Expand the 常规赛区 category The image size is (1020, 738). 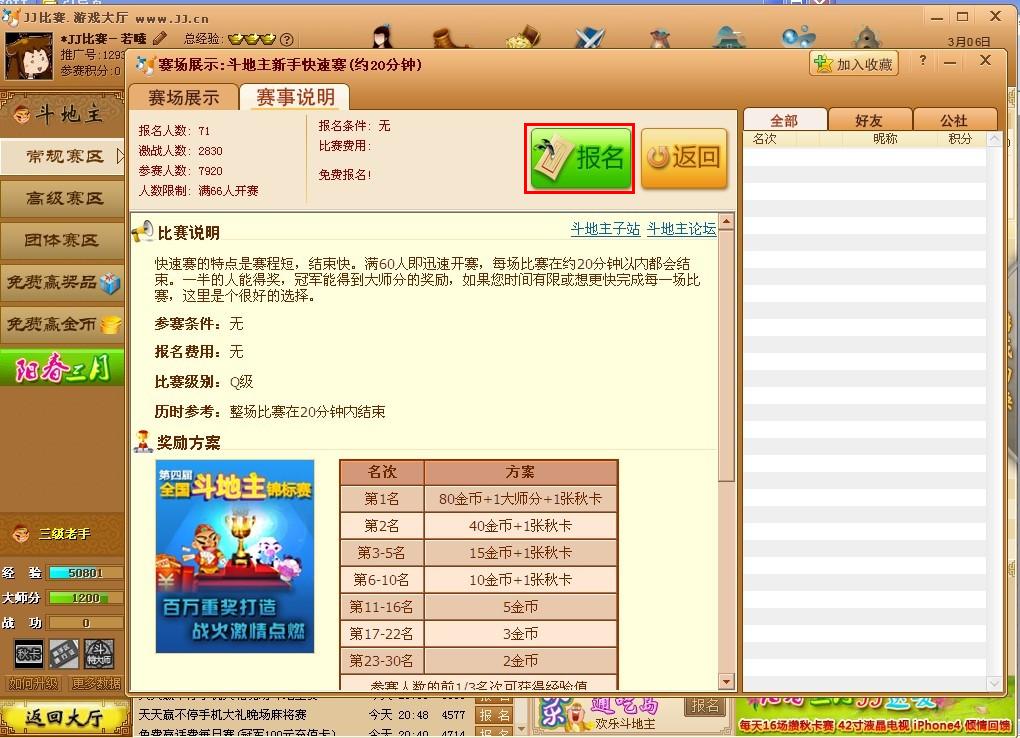point(64,156)
